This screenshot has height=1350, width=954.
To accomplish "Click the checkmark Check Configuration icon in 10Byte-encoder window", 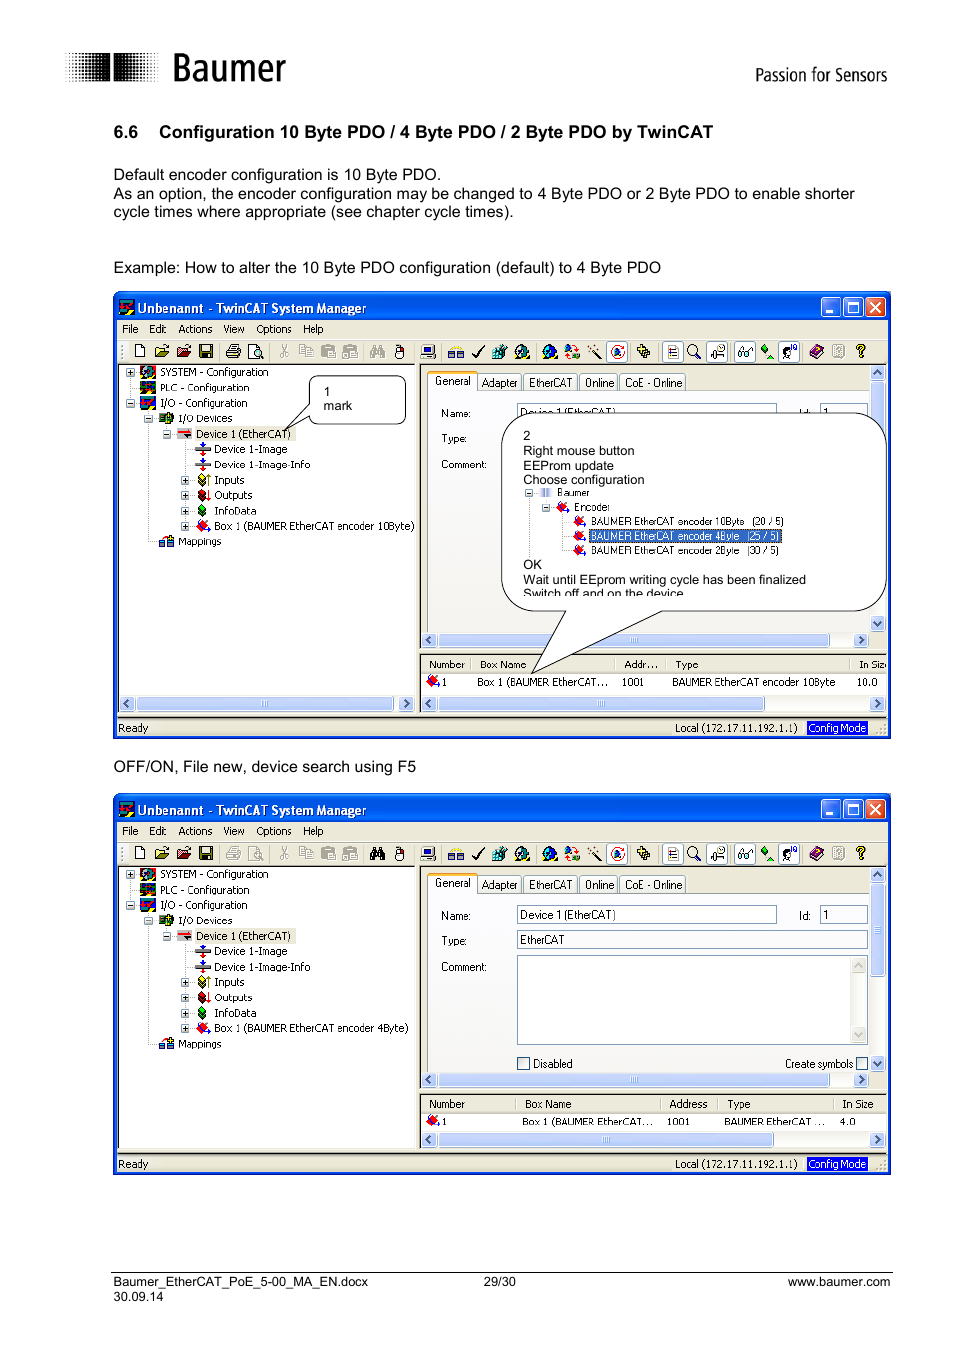I will click(478, 351).
